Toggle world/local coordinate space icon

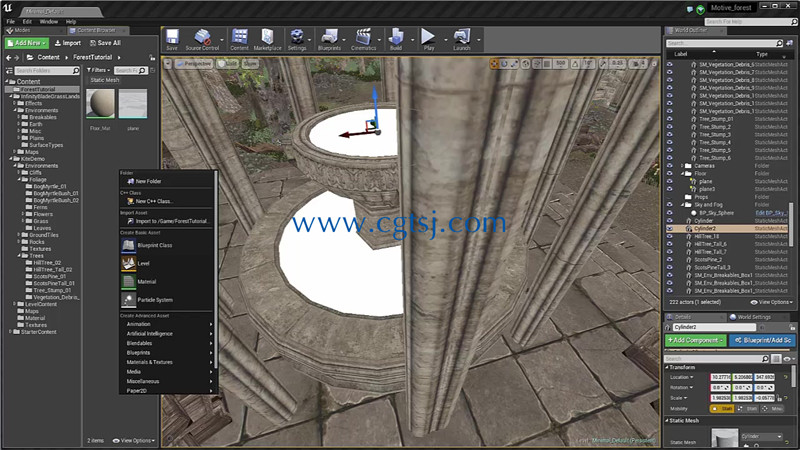click(526, 64)
